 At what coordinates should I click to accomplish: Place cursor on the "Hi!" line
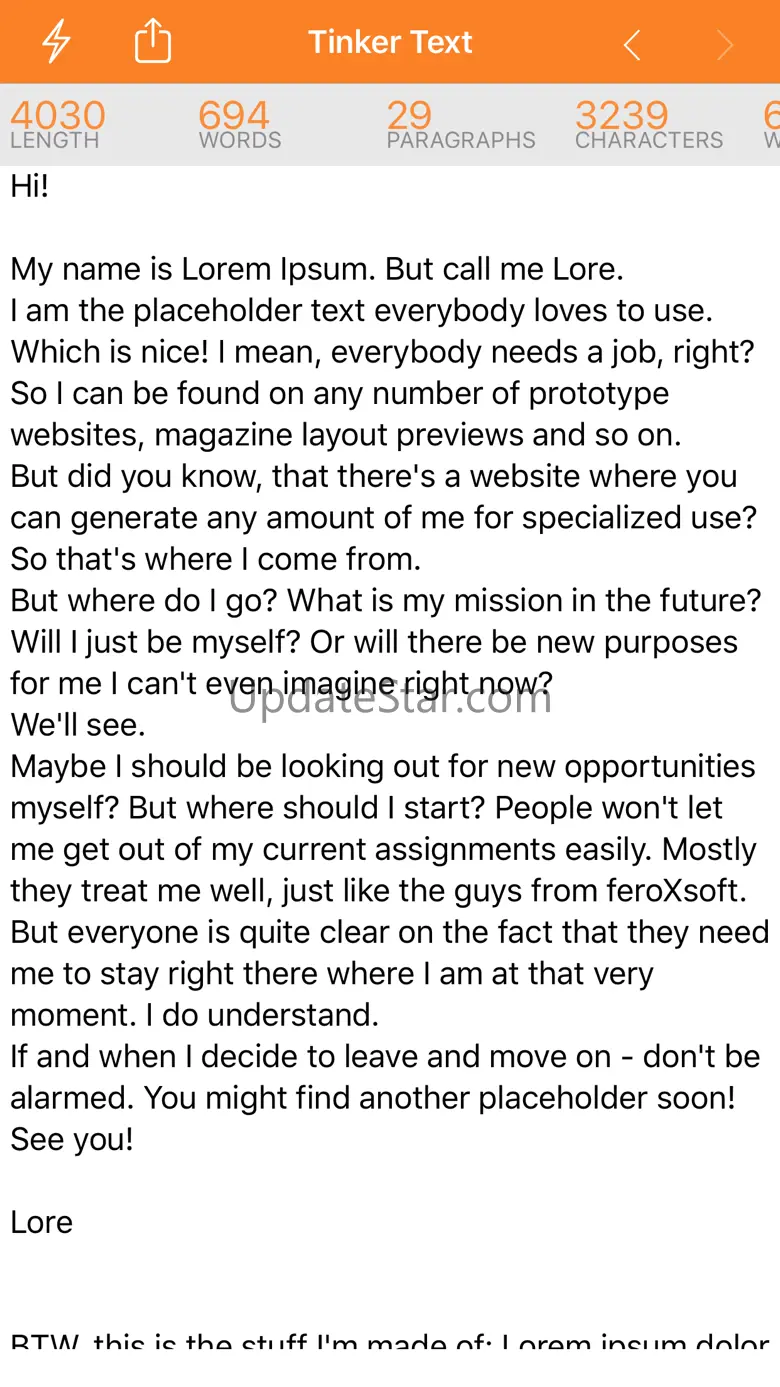[x=30, y=186]
